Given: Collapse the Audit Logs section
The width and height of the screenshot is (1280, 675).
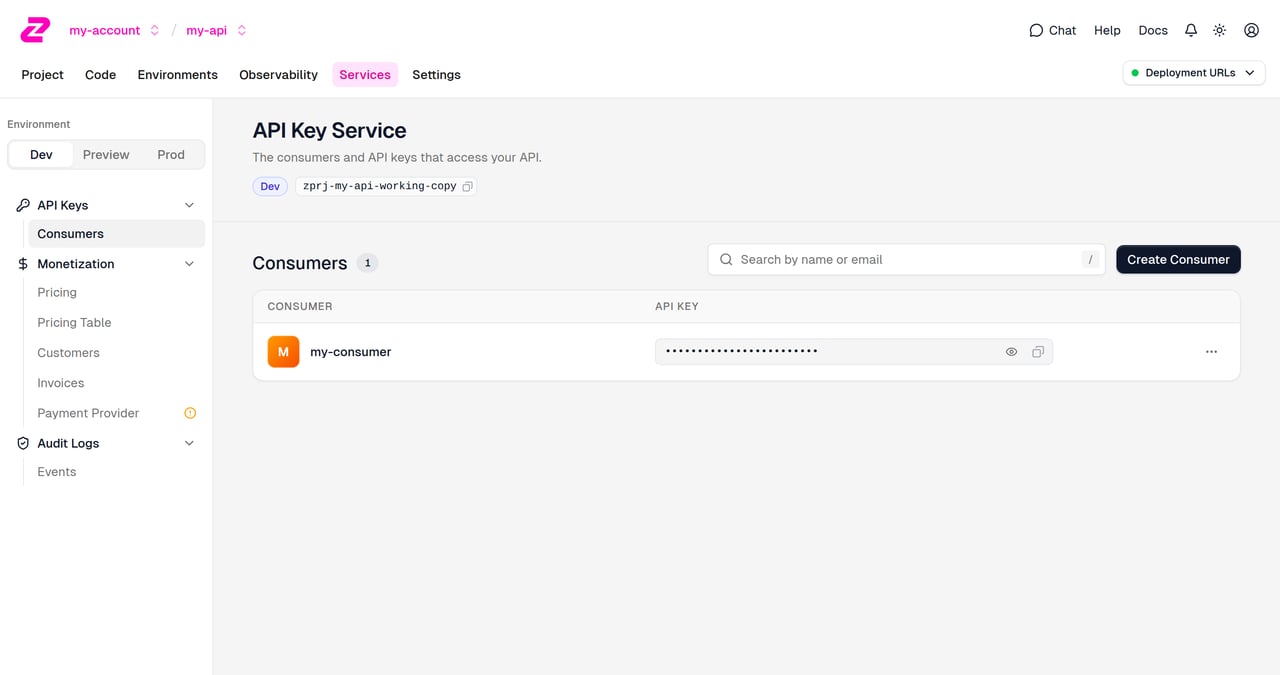Looking at the screenshot, I should (189, 443).
